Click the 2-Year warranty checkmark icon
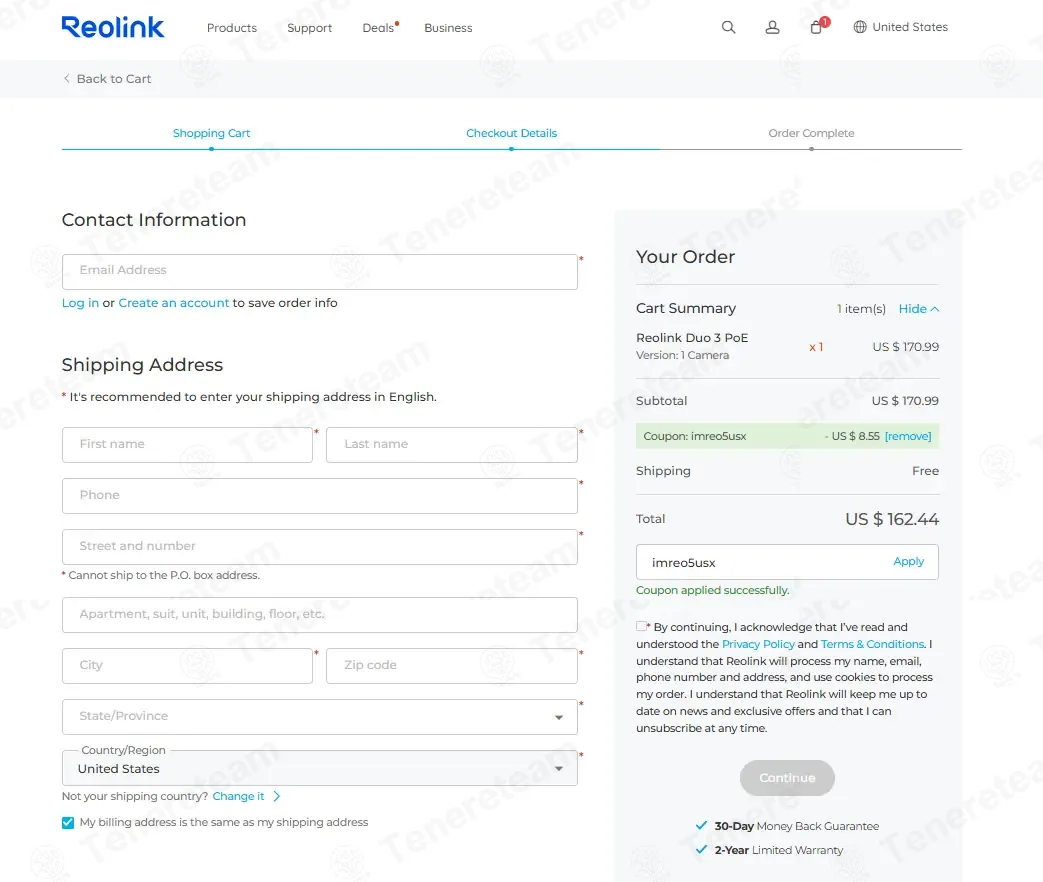1043x882 pixels. click(701, 849)
